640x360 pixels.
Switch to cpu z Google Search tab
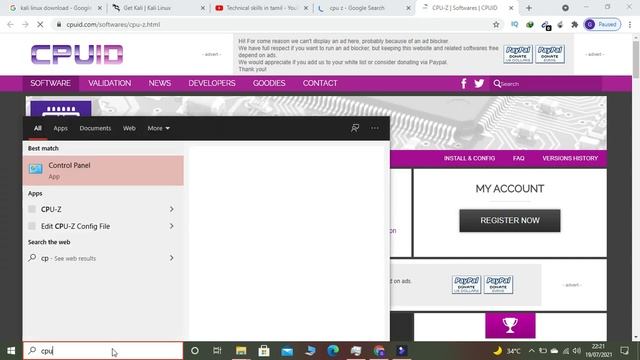[363, 8]
